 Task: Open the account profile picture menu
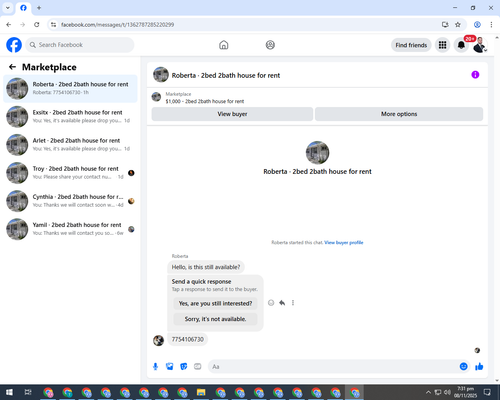[480, 45]
